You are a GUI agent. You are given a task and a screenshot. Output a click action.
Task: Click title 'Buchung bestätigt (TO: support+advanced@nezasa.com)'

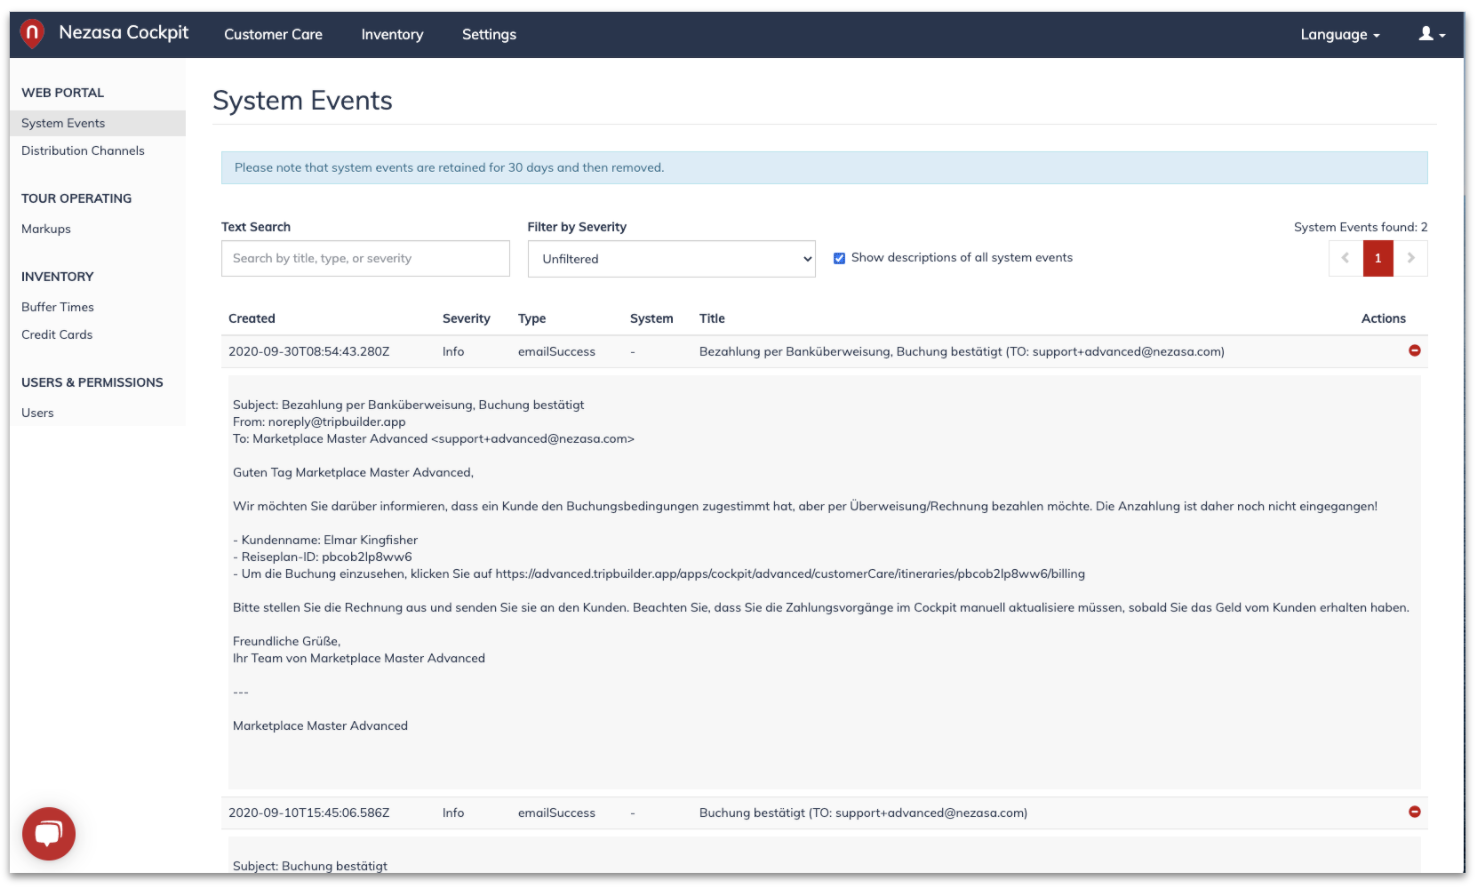point(863,813)
